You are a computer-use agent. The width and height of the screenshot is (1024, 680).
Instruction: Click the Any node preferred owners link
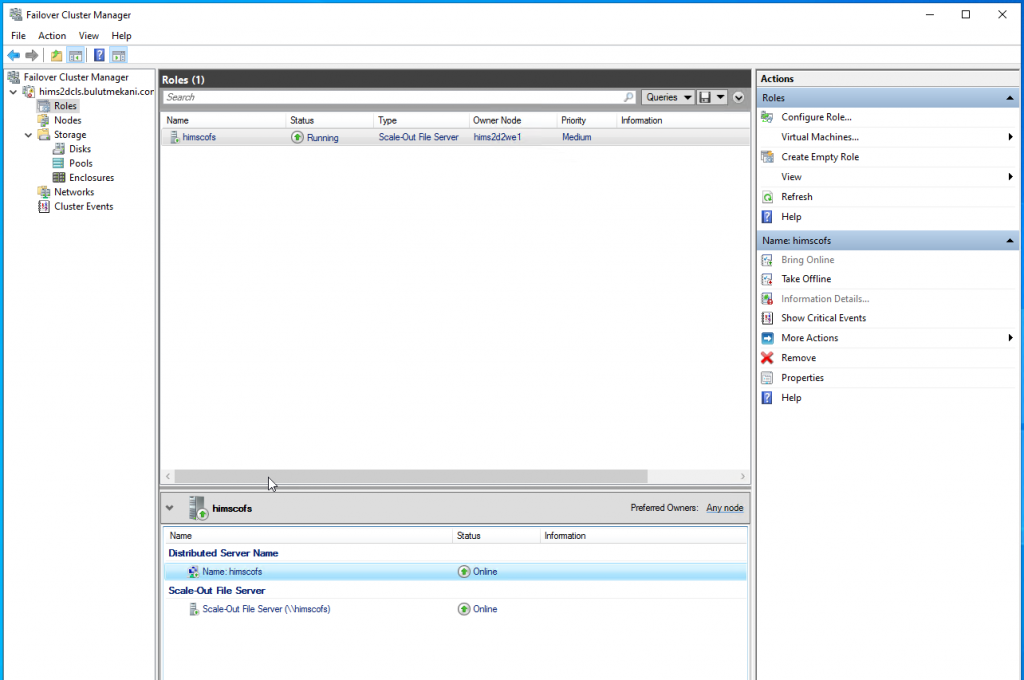(x=724, y=508)
